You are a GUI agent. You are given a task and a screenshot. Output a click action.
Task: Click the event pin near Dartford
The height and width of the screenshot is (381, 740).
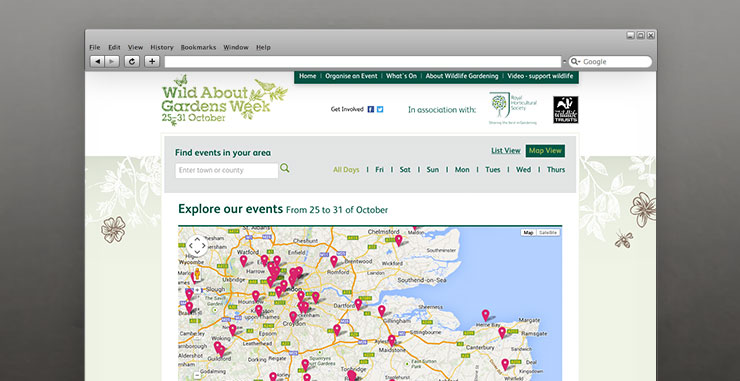(x=358, y=305)
